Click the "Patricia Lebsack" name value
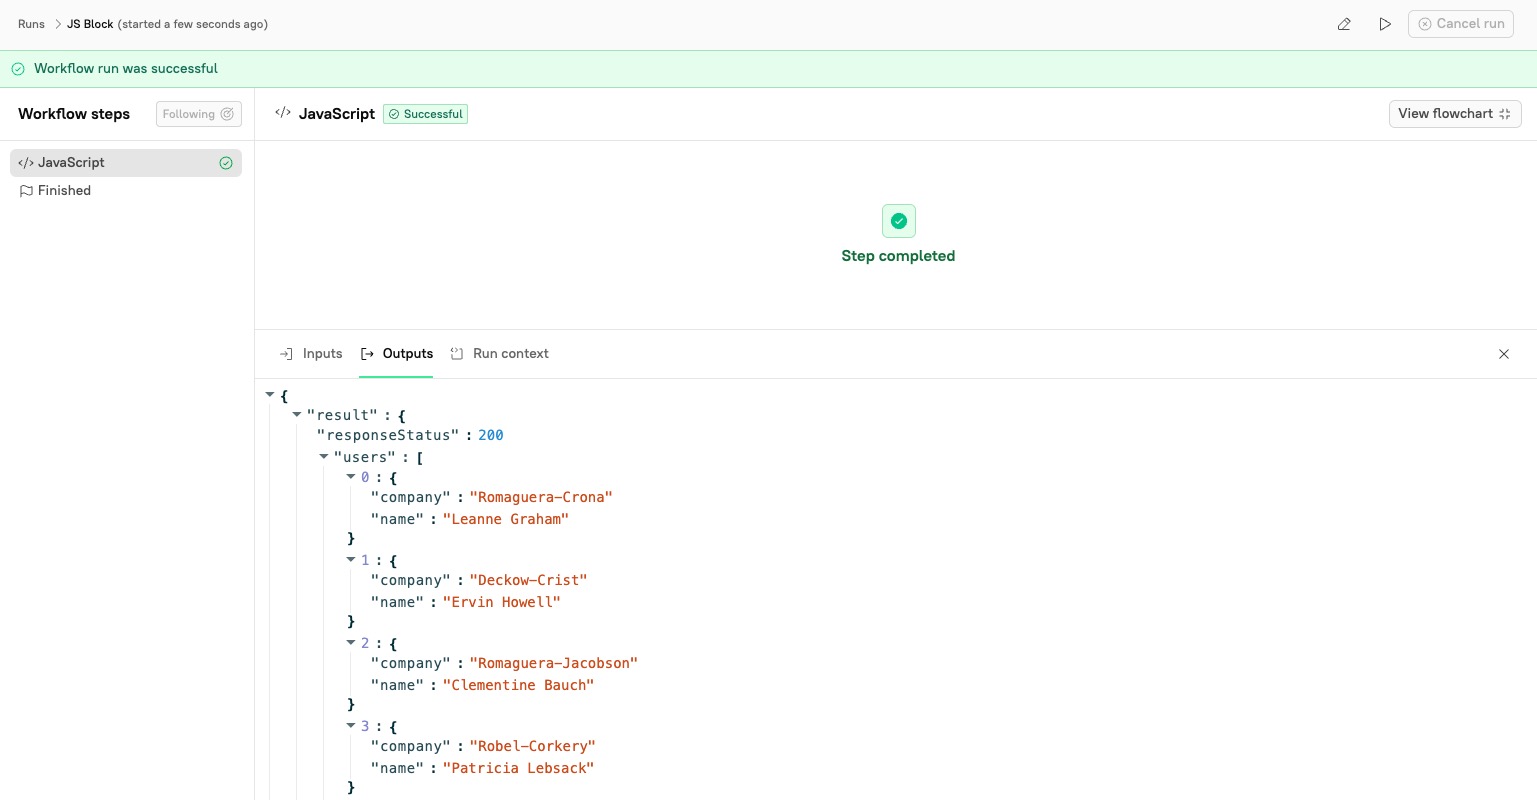The image size is (1537, 800). [518, 768]
